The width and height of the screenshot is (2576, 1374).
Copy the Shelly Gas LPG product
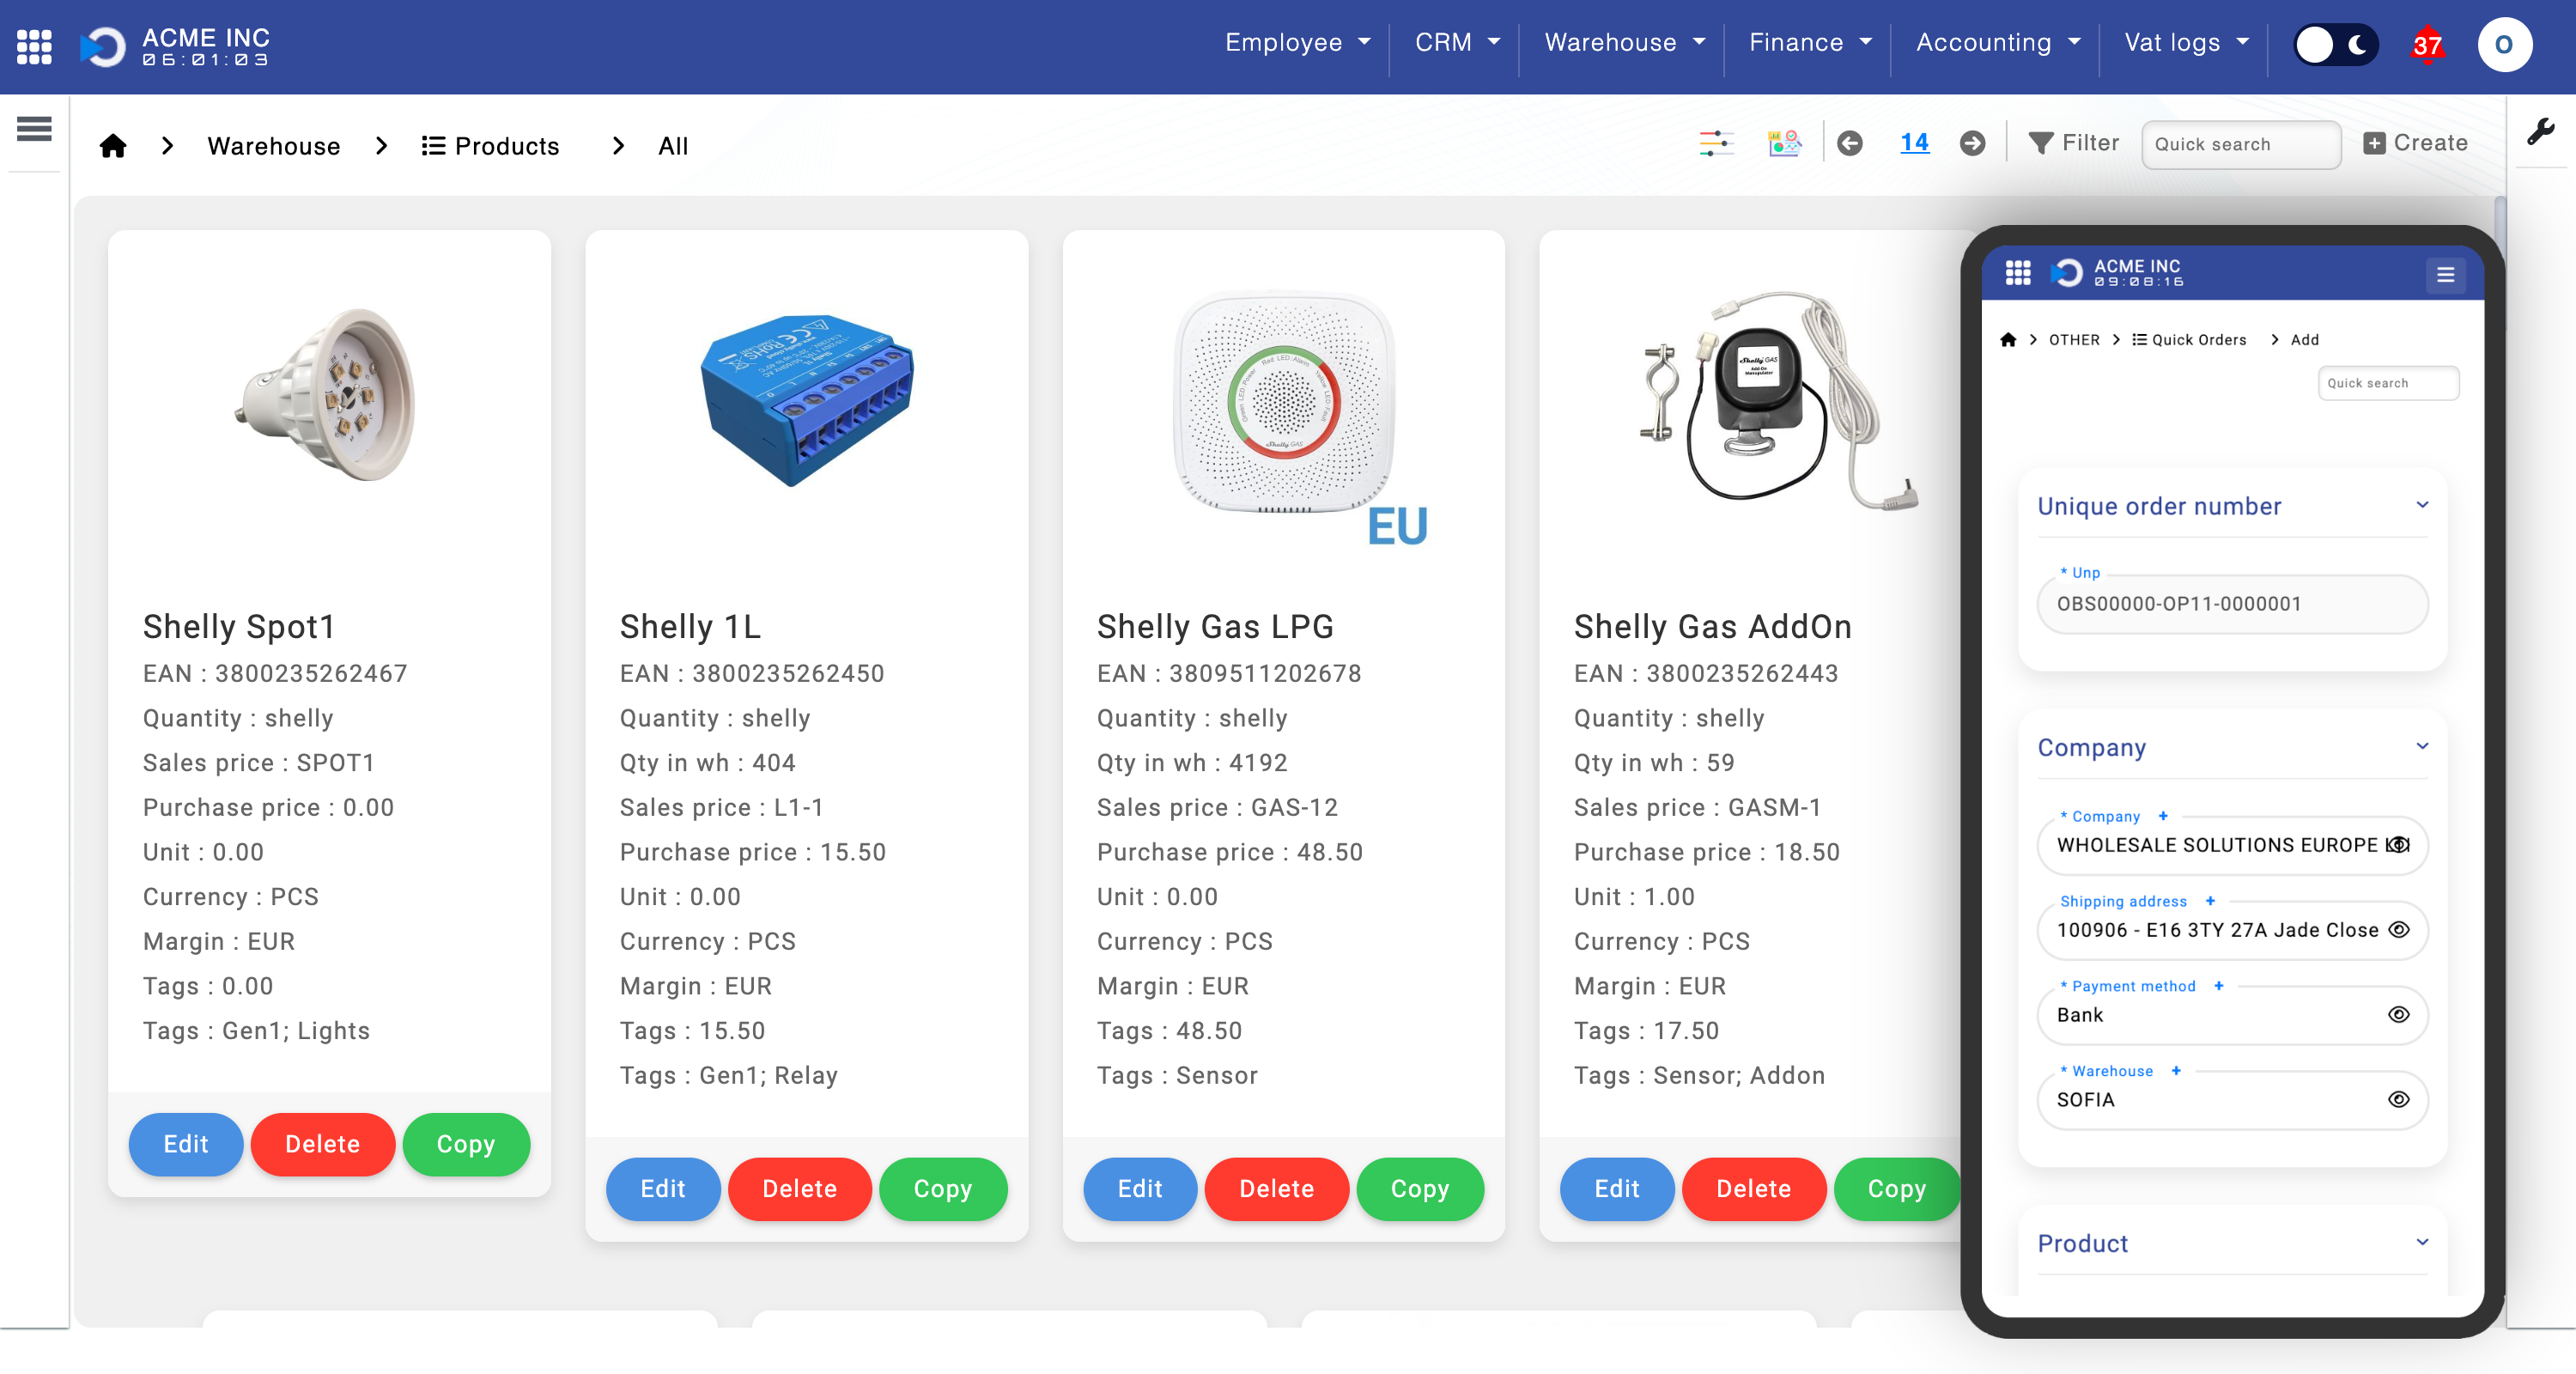pos(1419,1189)
